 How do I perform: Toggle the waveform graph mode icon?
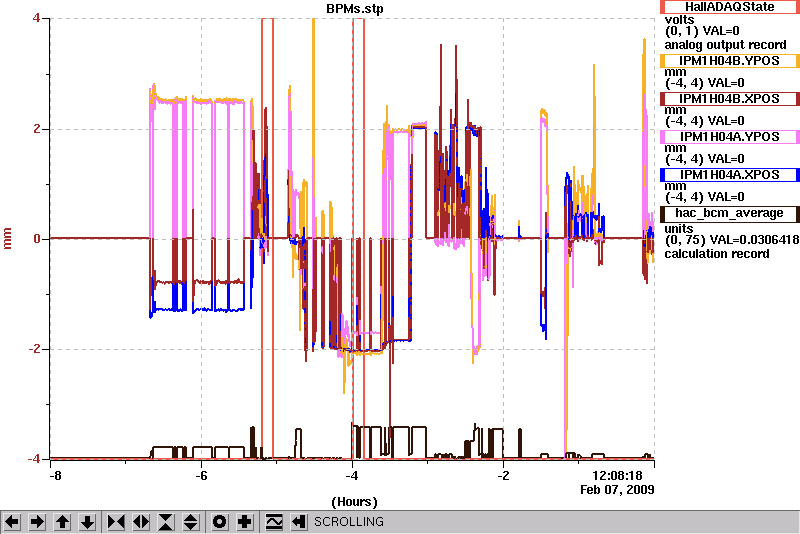coord(273,522)
